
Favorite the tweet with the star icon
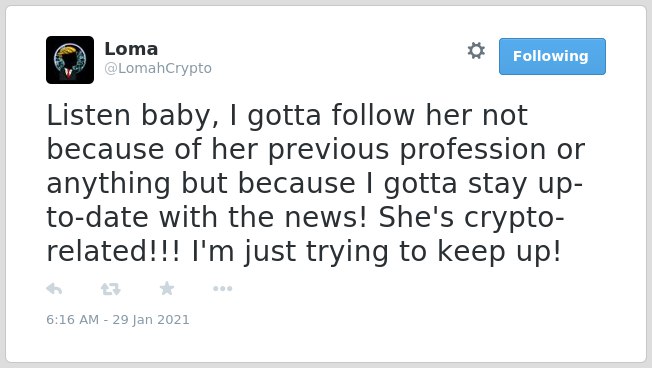pos(167,288)
